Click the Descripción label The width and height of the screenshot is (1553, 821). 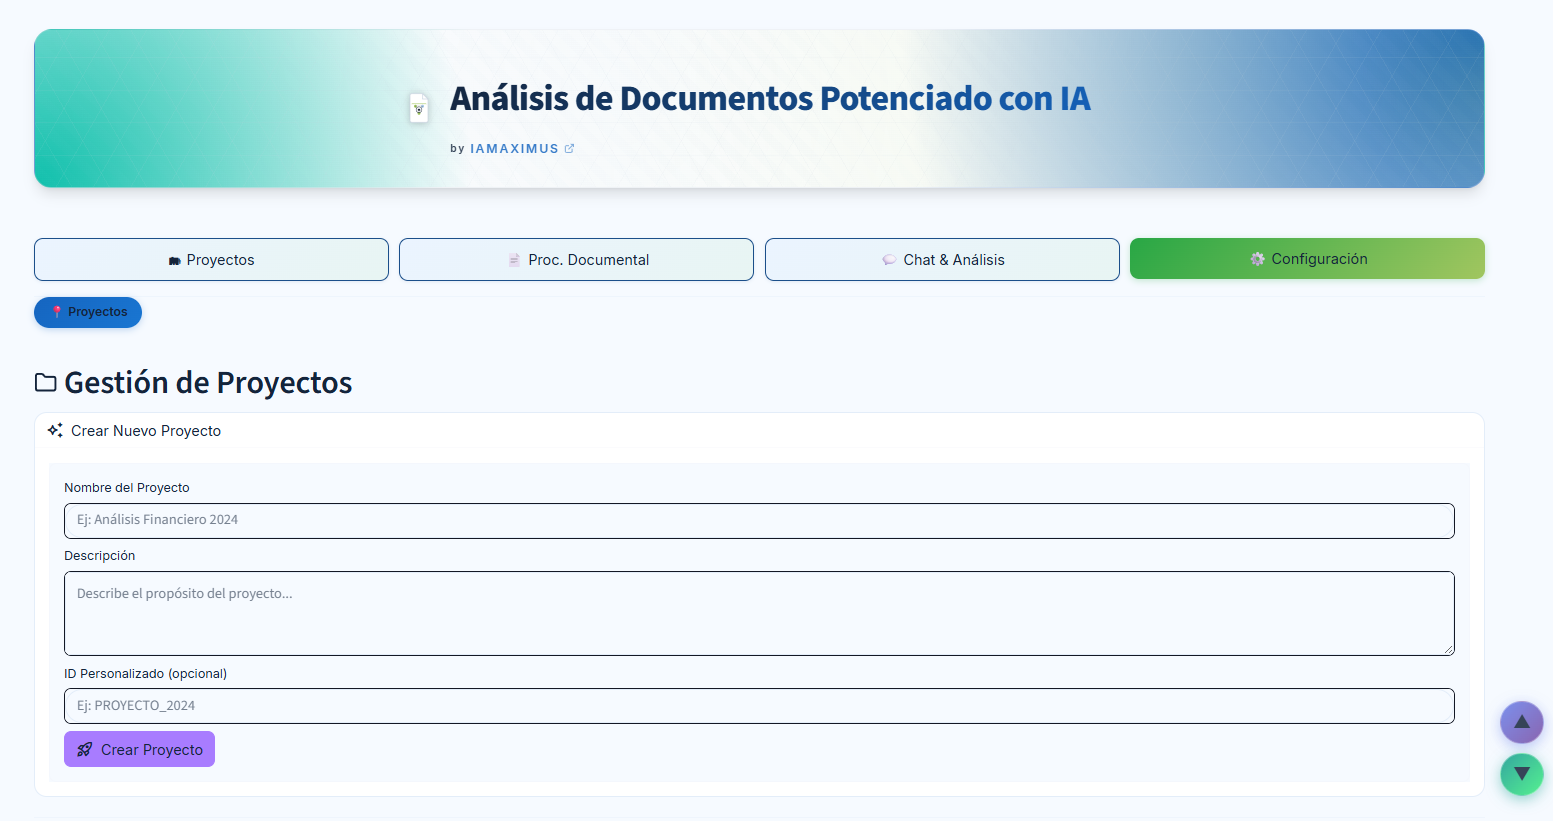click(100, 556)
